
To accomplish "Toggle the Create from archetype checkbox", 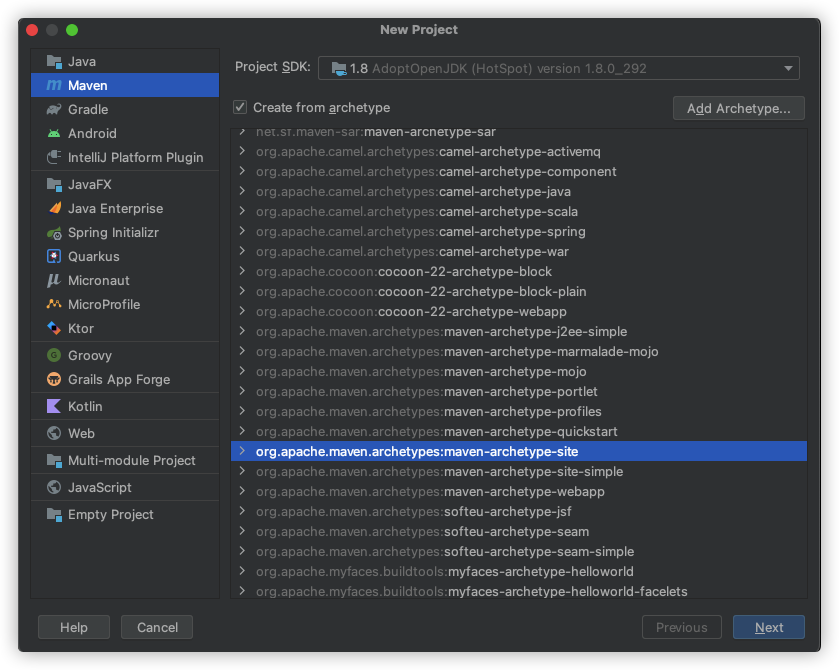I will tap(240, 107).
